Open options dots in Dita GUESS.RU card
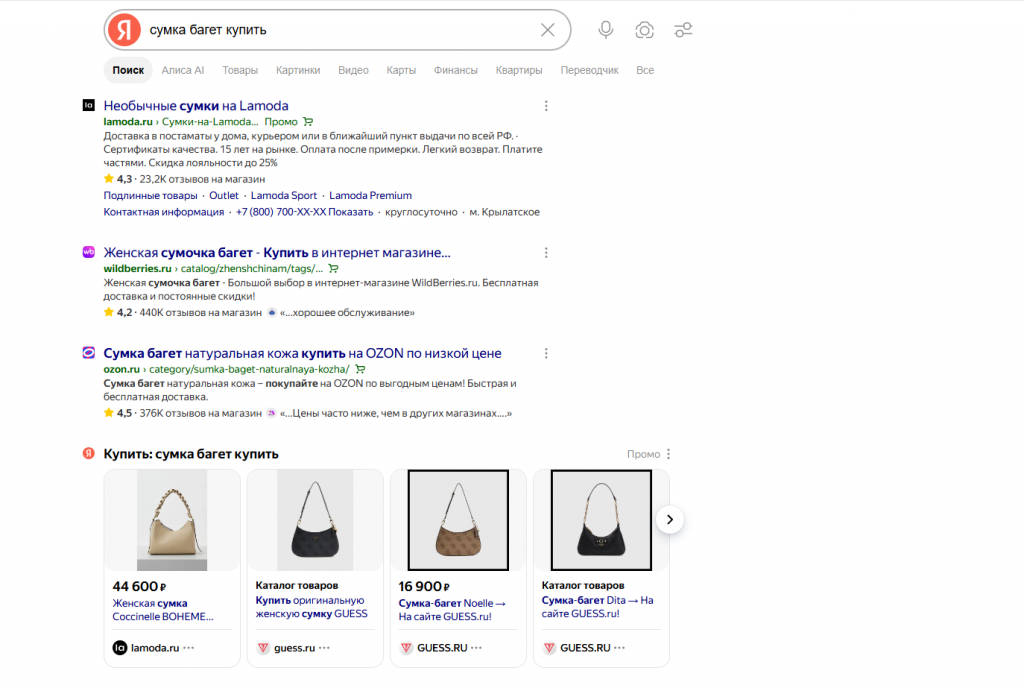The image size is (1024, 688). pyautogui.click(x=619, y=648)
